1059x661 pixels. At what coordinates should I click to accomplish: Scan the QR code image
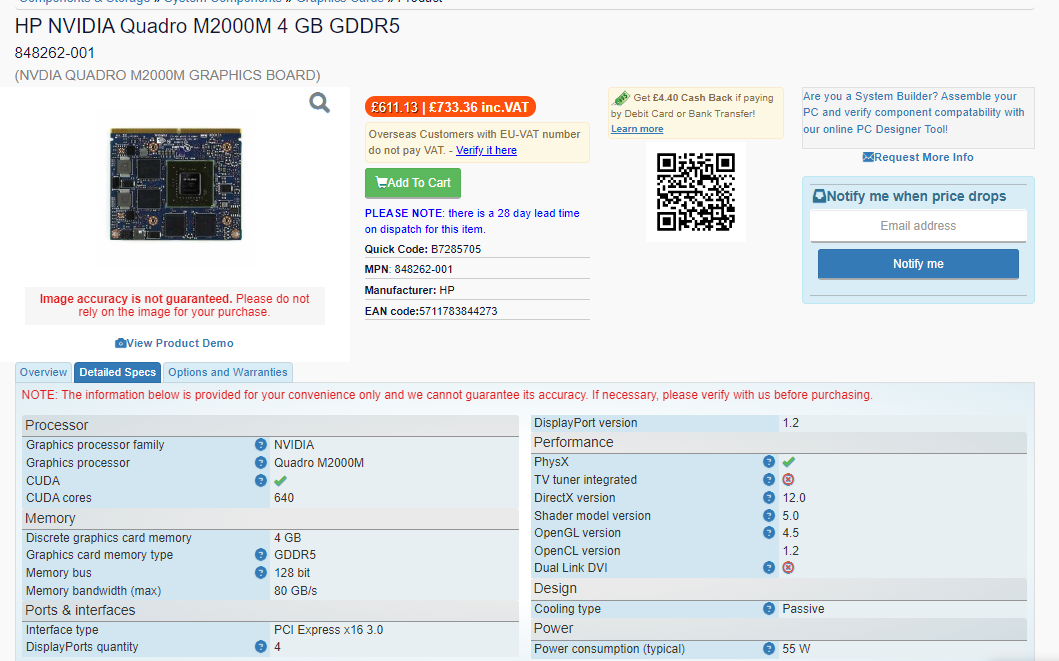click(x=696, y=192)
